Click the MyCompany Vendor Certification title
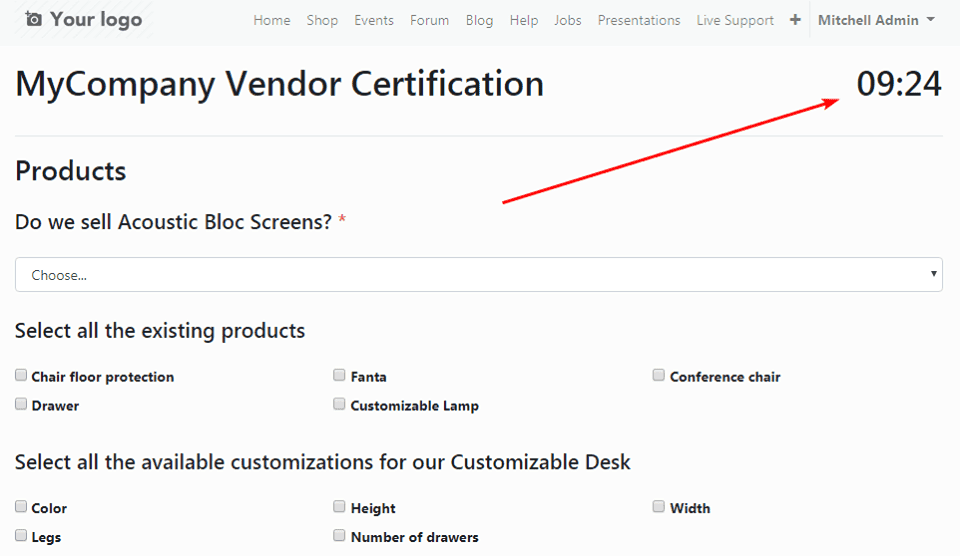 pyautogui.click(x=279, y=85)
